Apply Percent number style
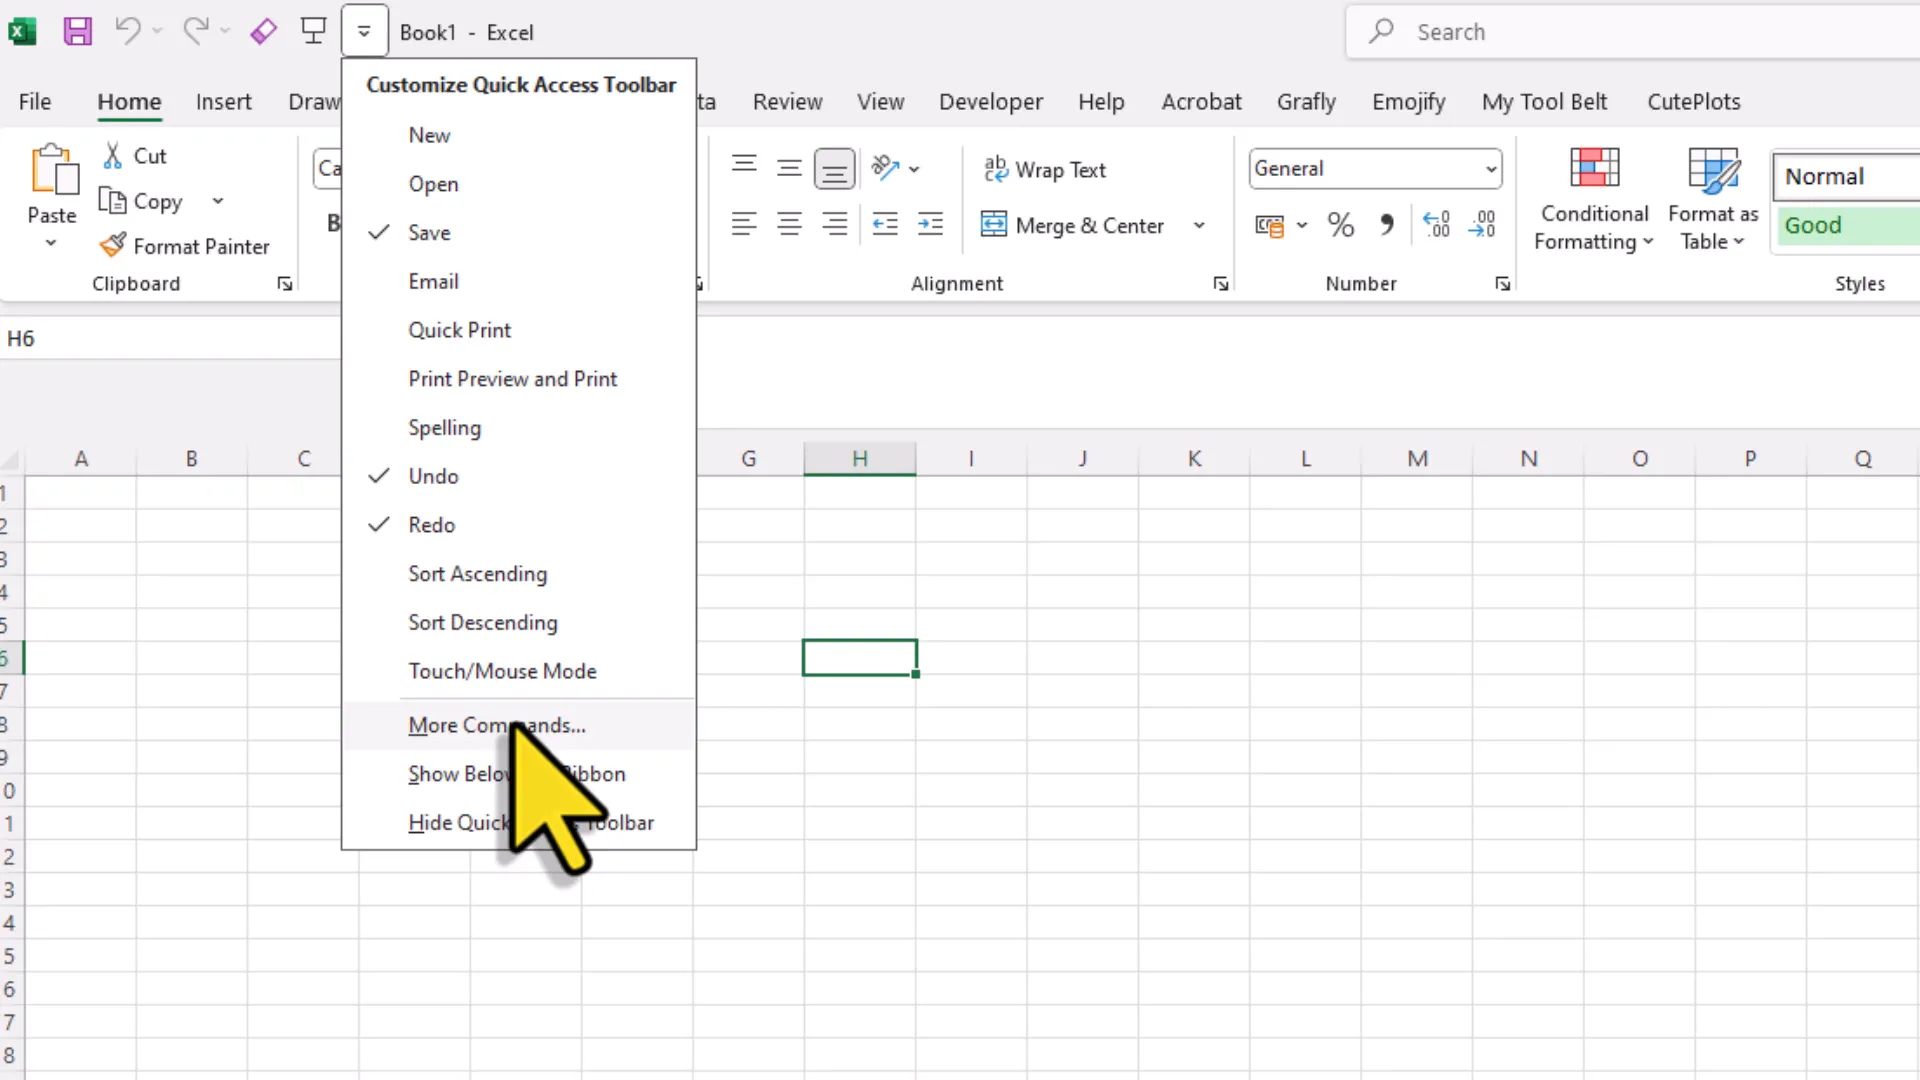This screenshot has height=1080, width=1920. 1340,224
